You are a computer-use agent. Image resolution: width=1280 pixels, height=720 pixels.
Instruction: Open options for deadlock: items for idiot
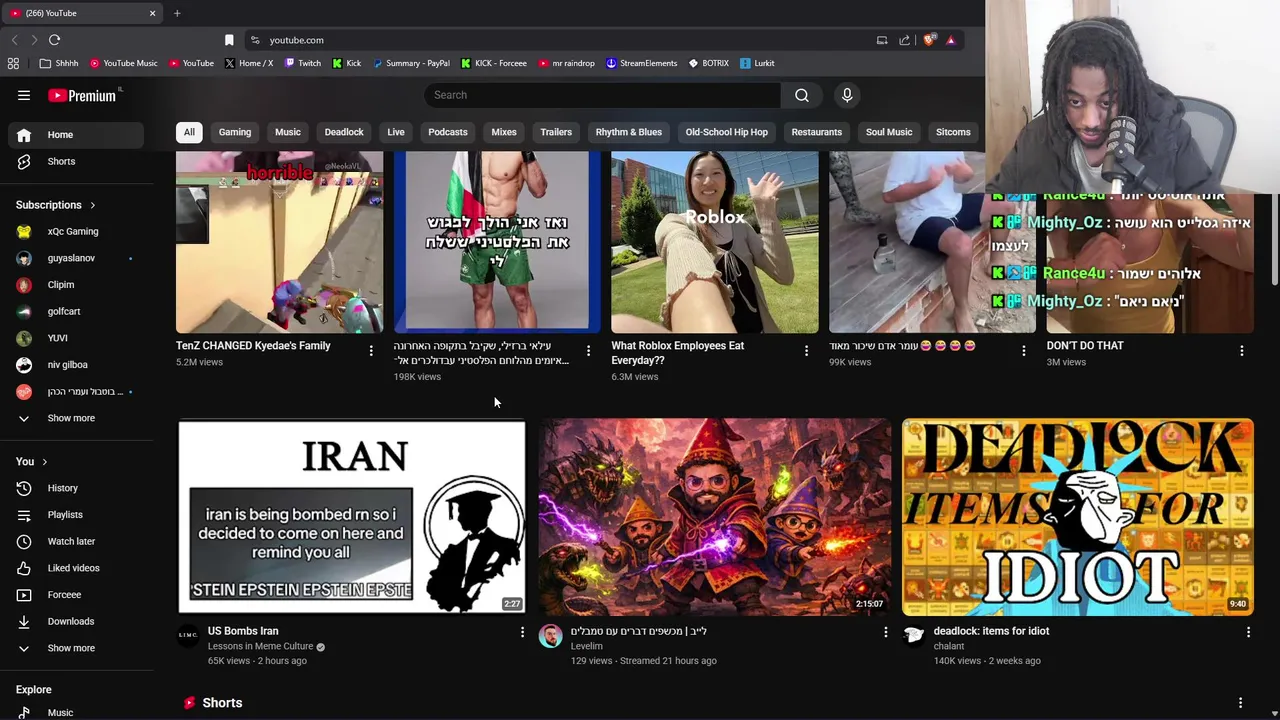pyautogui.click(x=1248, y=632)
